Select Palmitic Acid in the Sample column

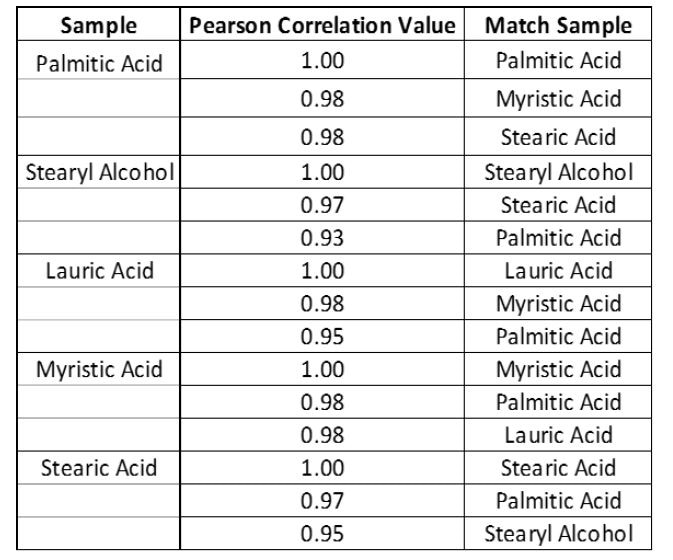[x=98, y=63]
